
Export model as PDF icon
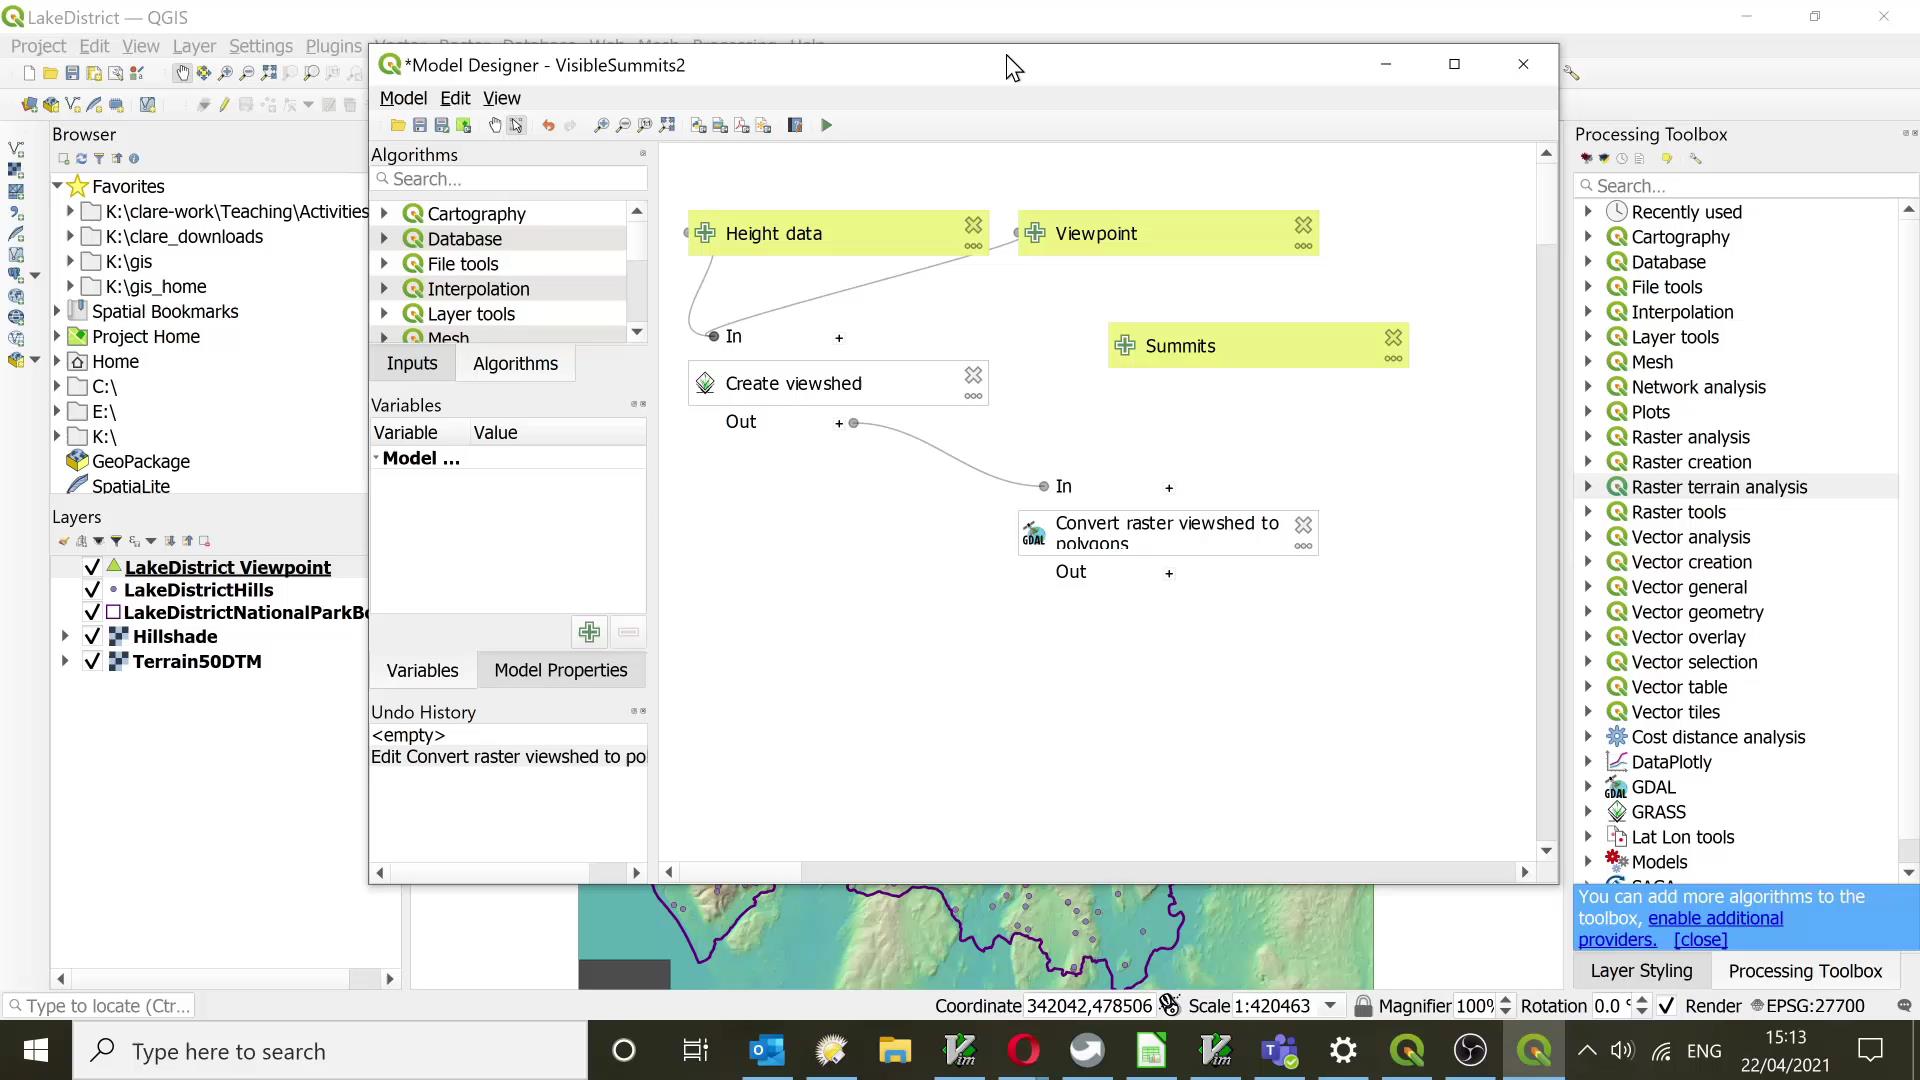coord(741,125)
